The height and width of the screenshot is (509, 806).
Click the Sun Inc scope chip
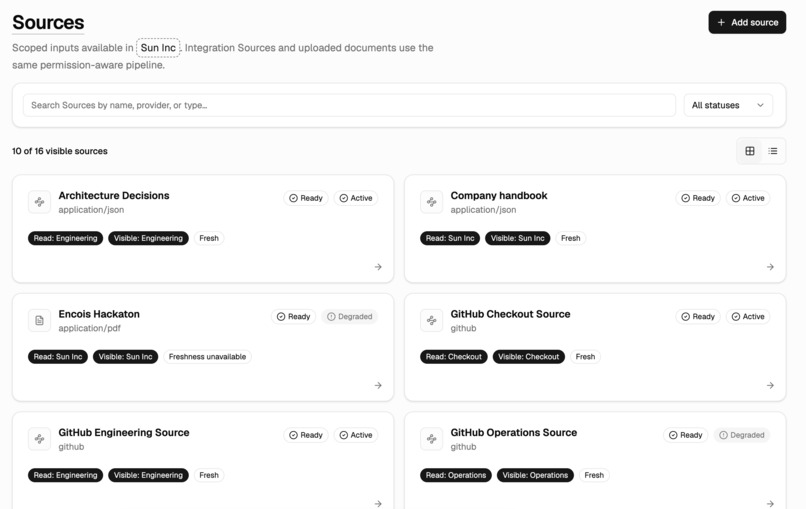(x=158, y=48)
